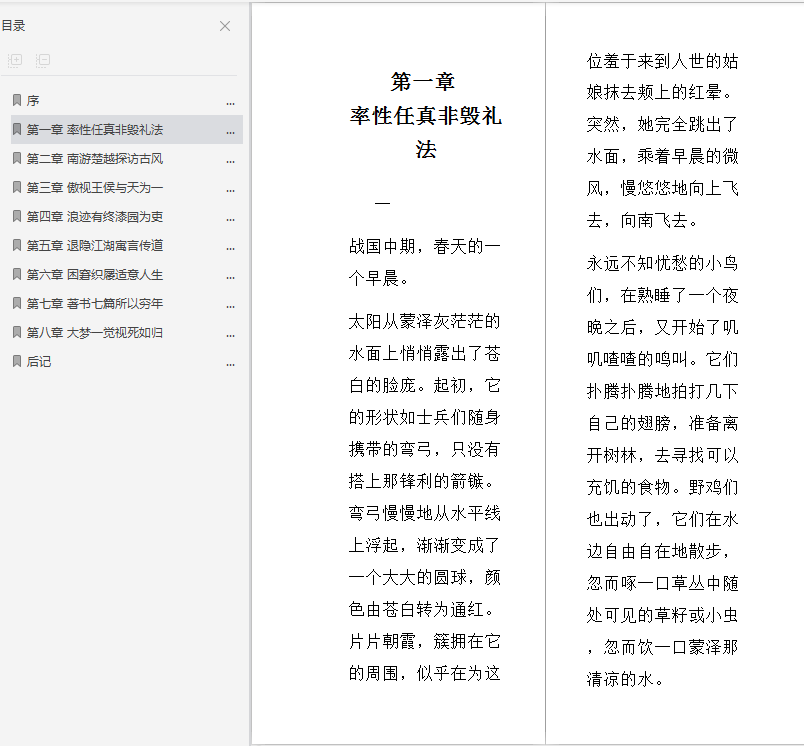804x746 pixels.
Task: Click the line 永远不知忧愁的小鸟
Action: click(662, 264)
